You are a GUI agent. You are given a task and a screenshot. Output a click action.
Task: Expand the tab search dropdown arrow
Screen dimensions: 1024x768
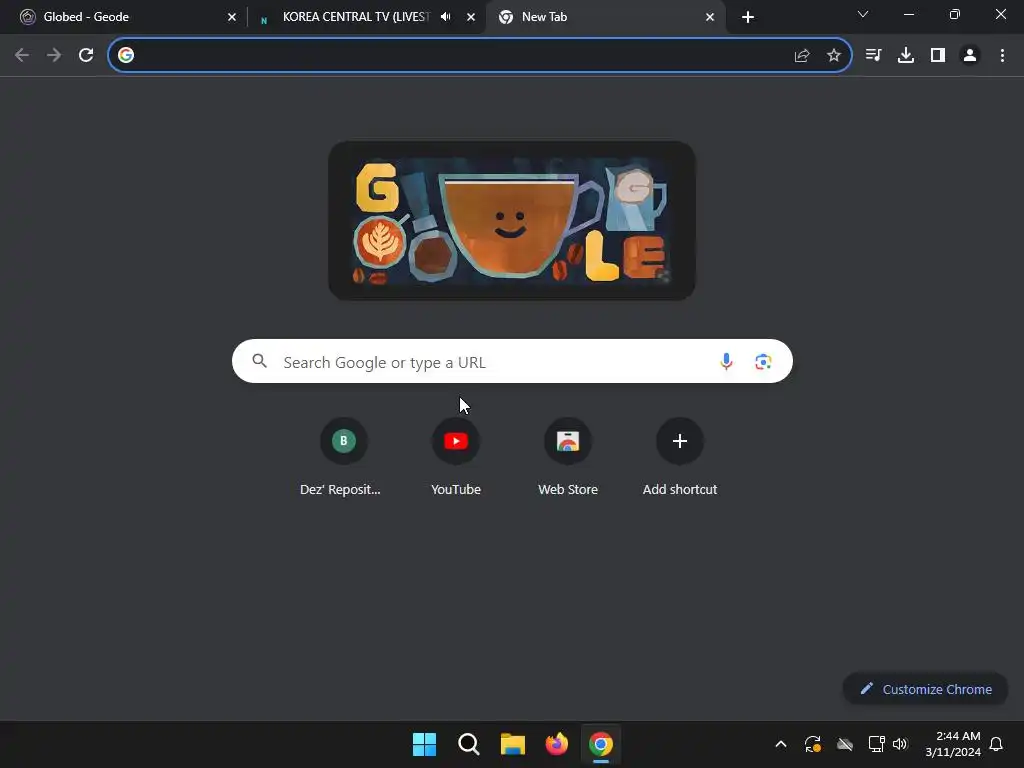point(863,14)
